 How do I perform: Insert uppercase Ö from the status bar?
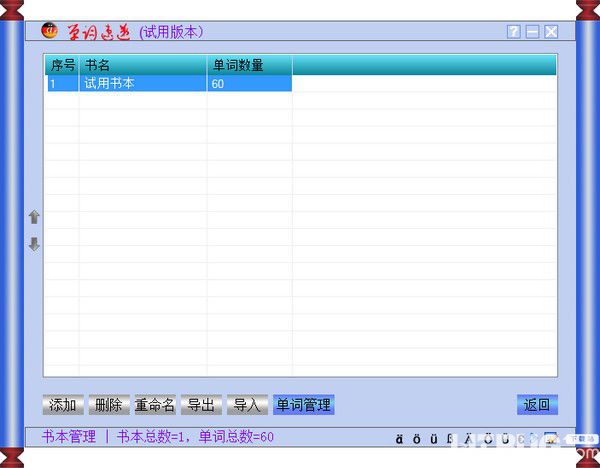(488, 439)
